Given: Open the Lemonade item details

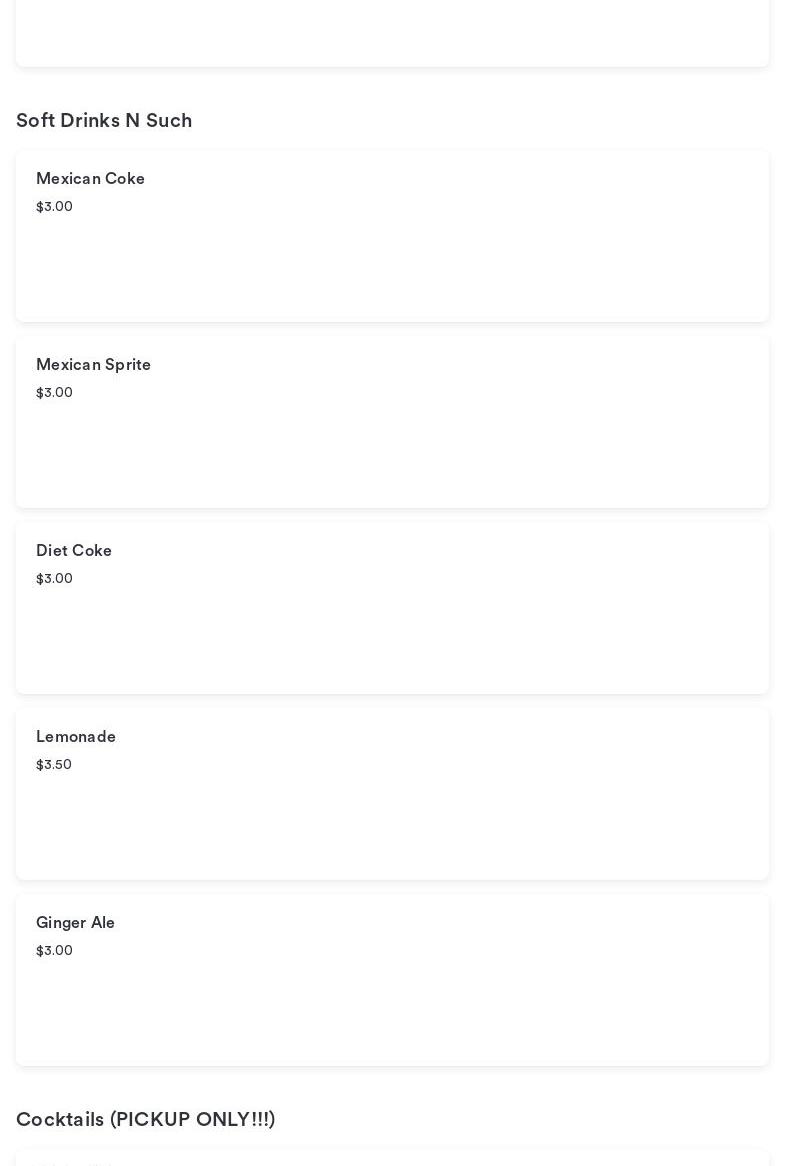Looking at the screenshot, I should coord(76,737).
